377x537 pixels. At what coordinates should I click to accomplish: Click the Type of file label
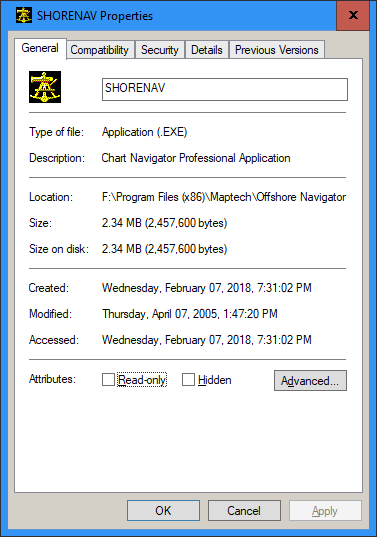(56, 132)
